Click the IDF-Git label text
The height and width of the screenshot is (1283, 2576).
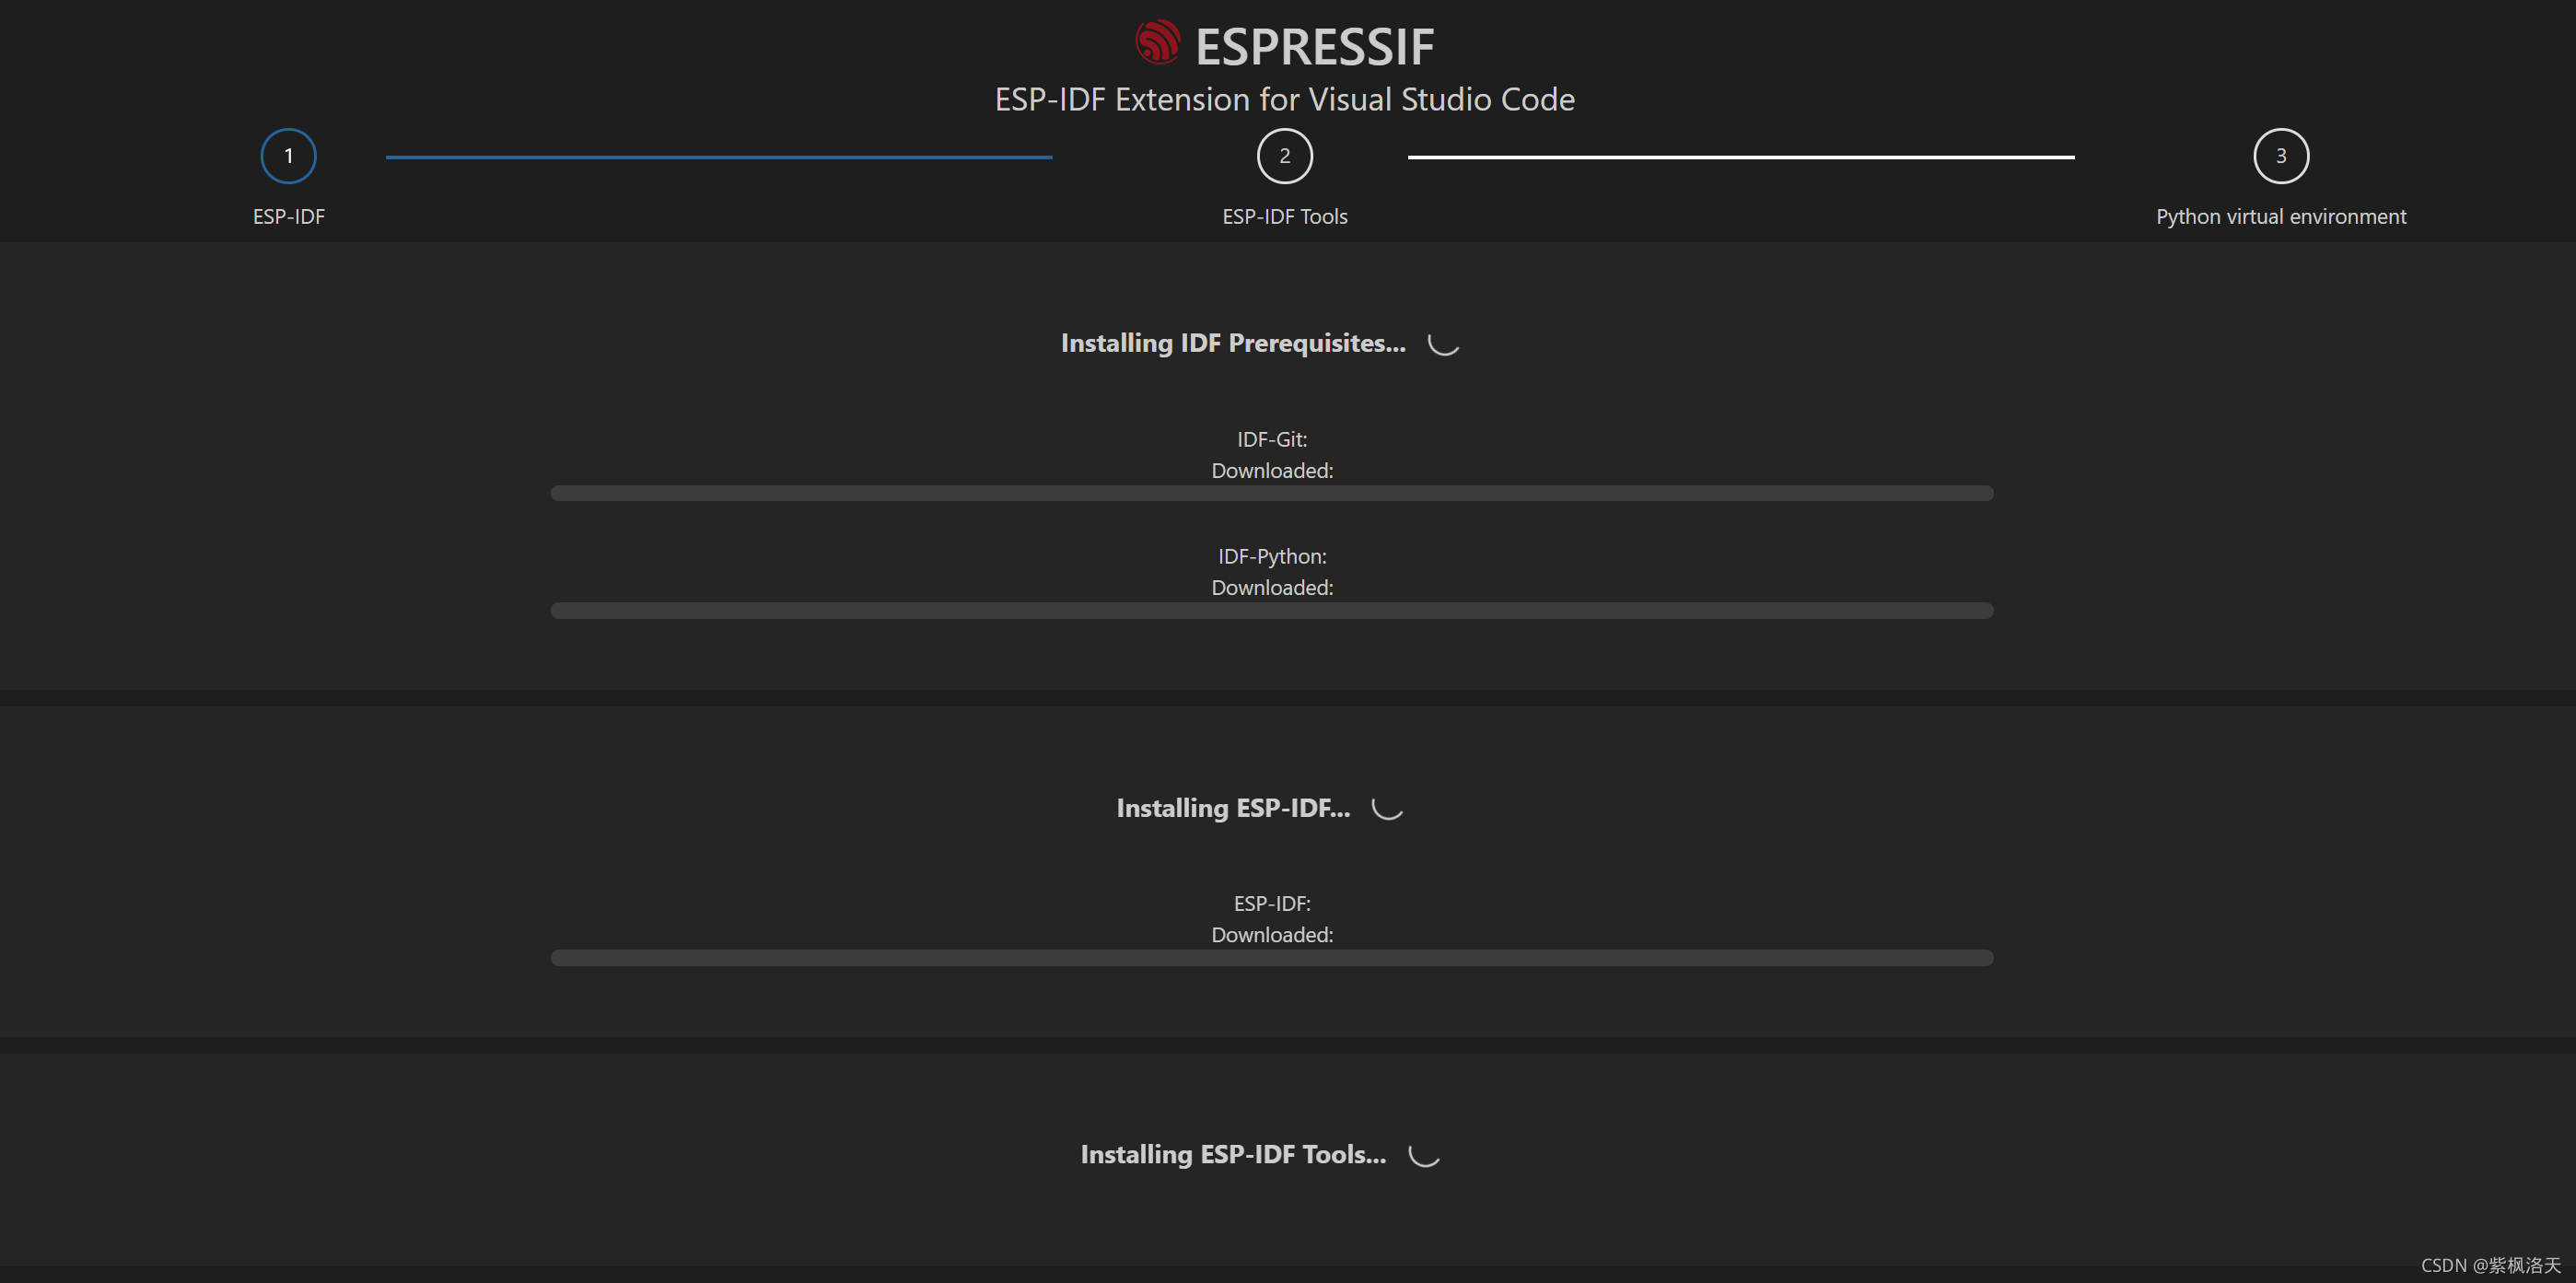1271,439
